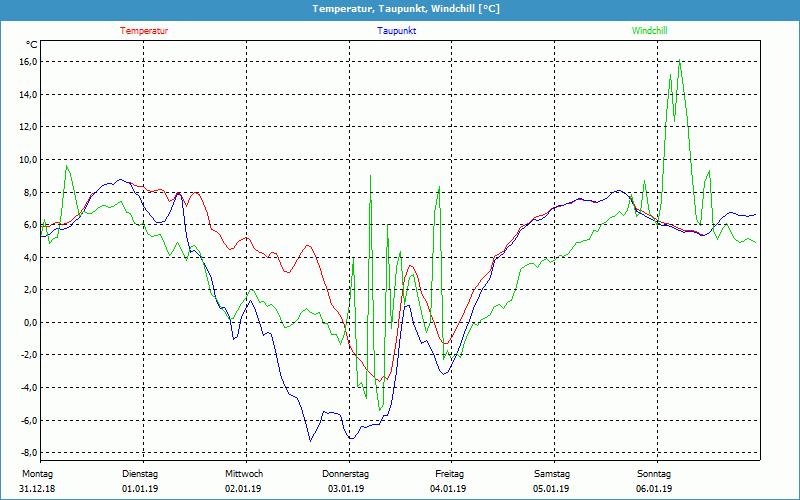Click the date 03.01.19
The height and width of the screenshot is (500, 800).
(346, 489)
